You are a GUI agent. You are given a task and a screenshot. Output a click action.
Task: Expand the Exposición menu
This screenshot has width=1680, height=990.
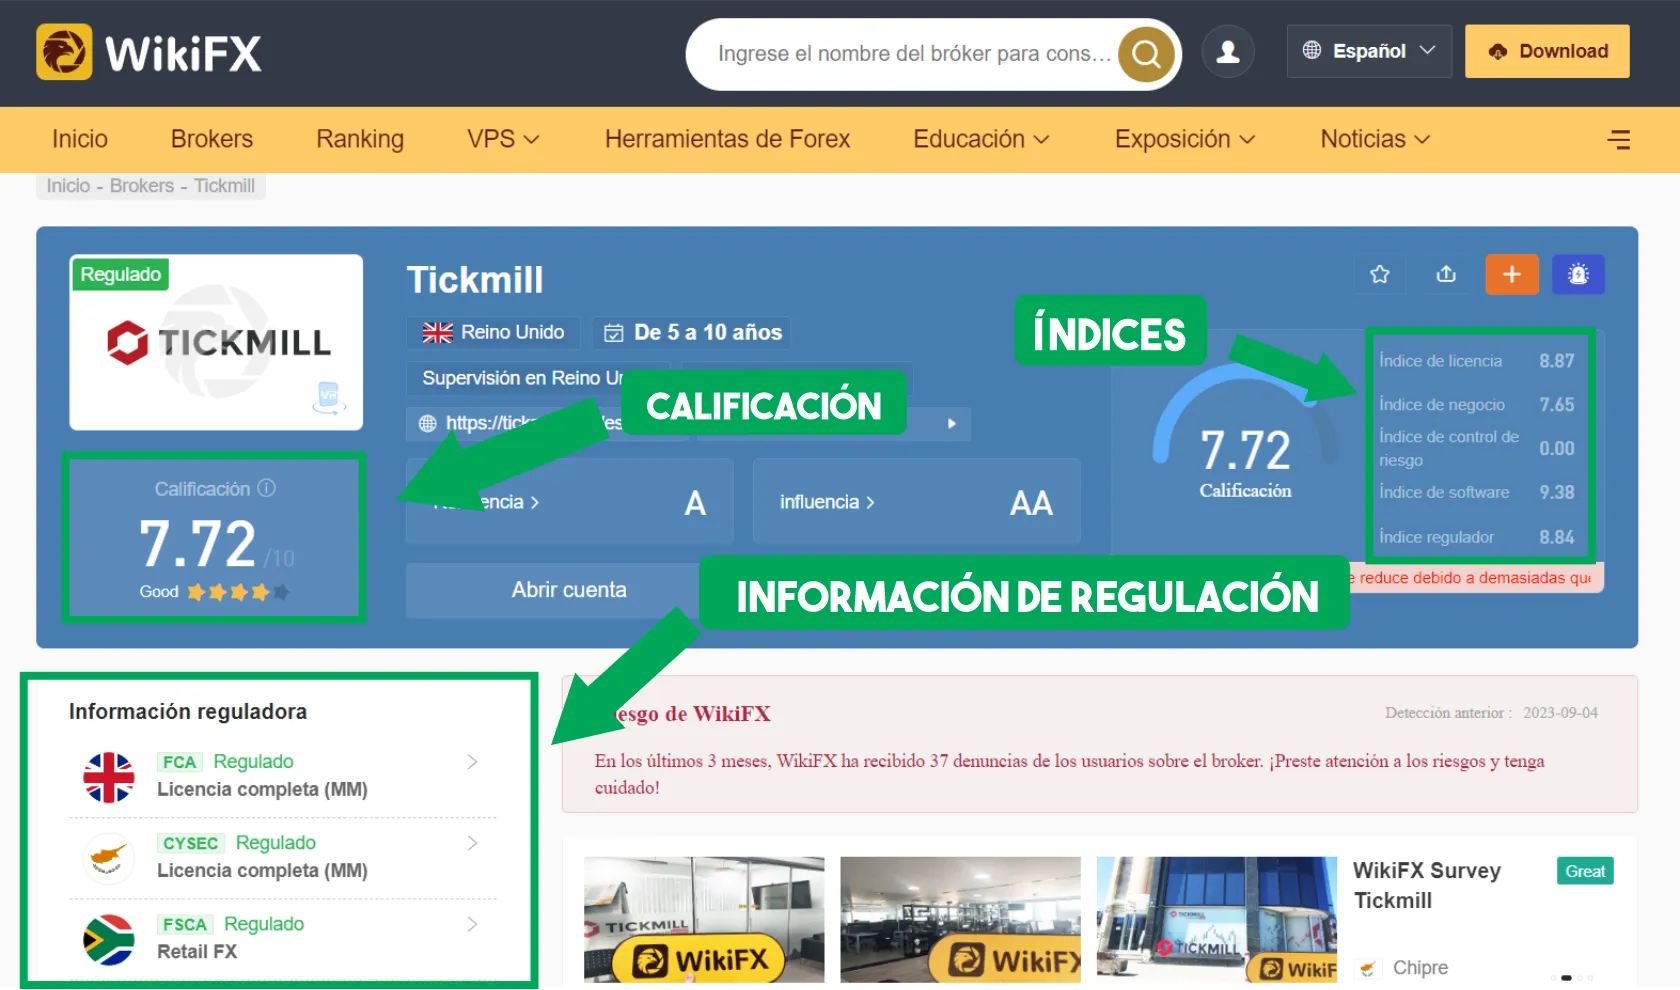click(1185, 139)
